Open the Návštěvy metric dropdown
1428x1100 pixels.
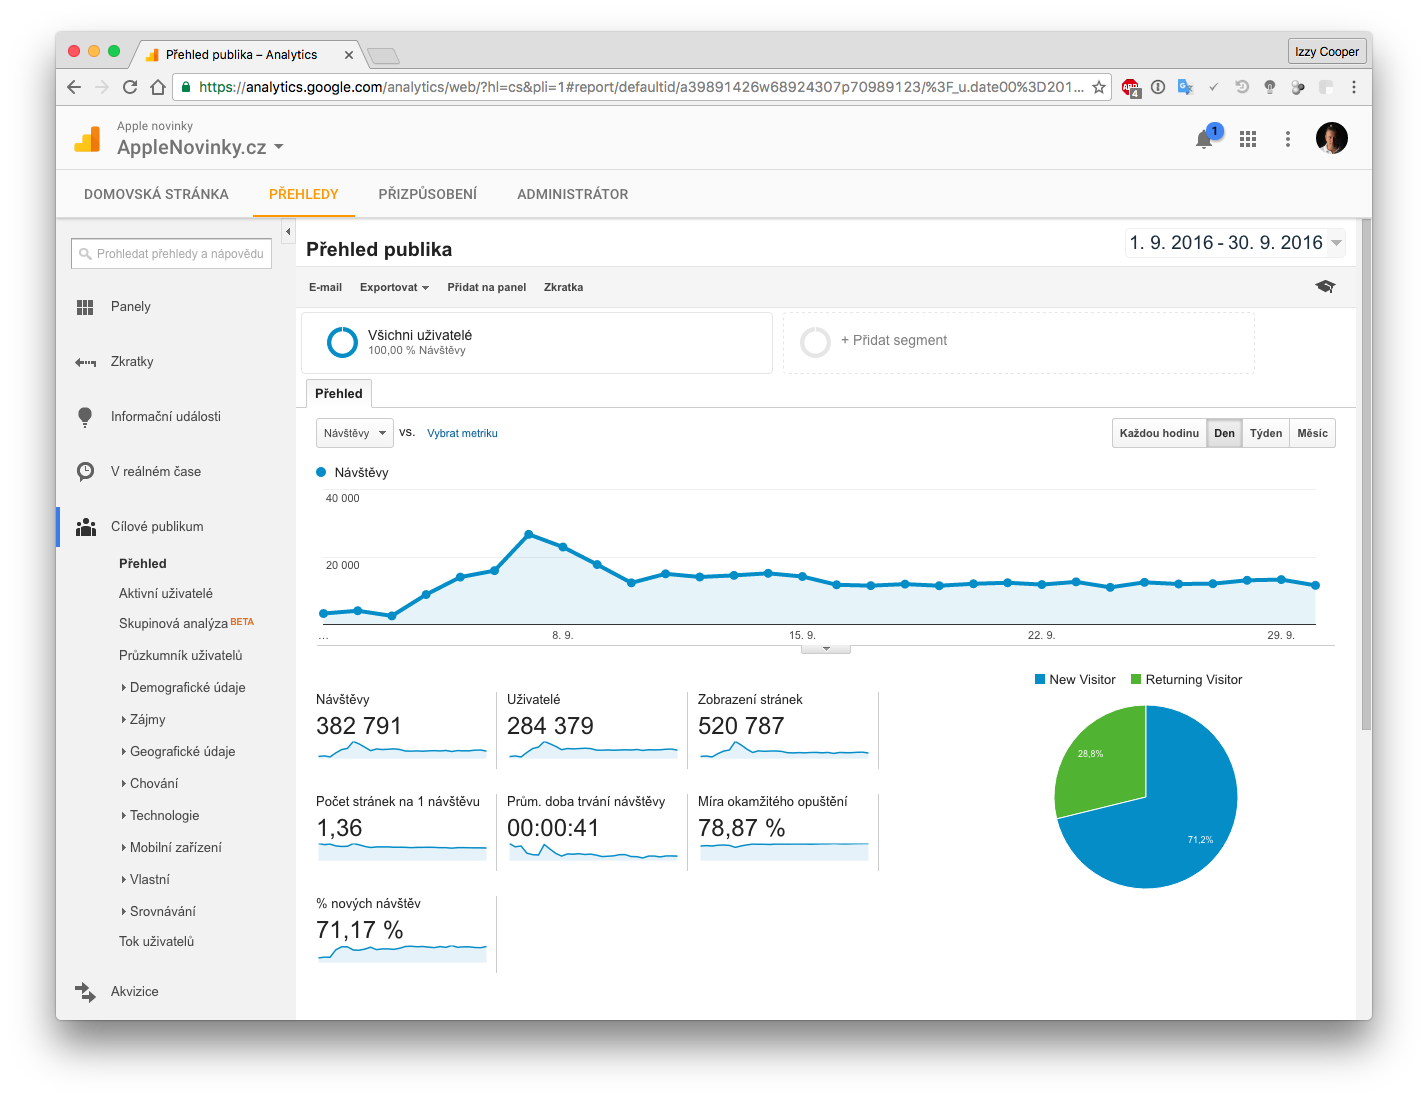click(355, 433)
